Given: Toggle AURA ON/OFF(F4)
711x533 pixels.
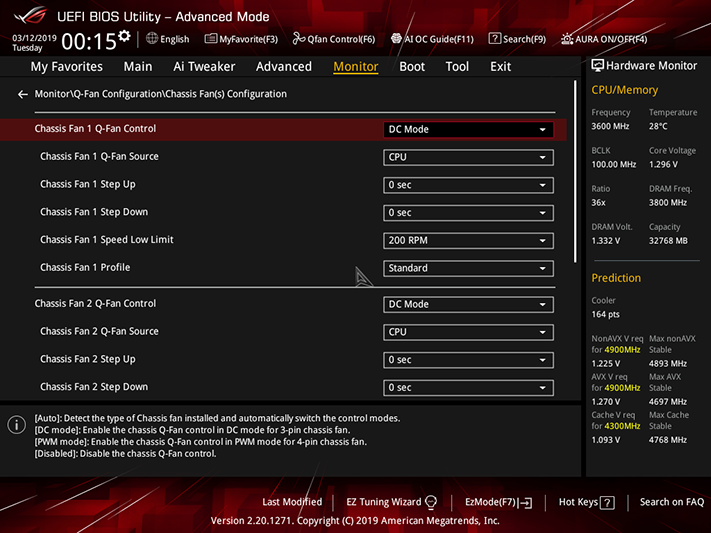Looking at the screenshot, I should (604, 39).
